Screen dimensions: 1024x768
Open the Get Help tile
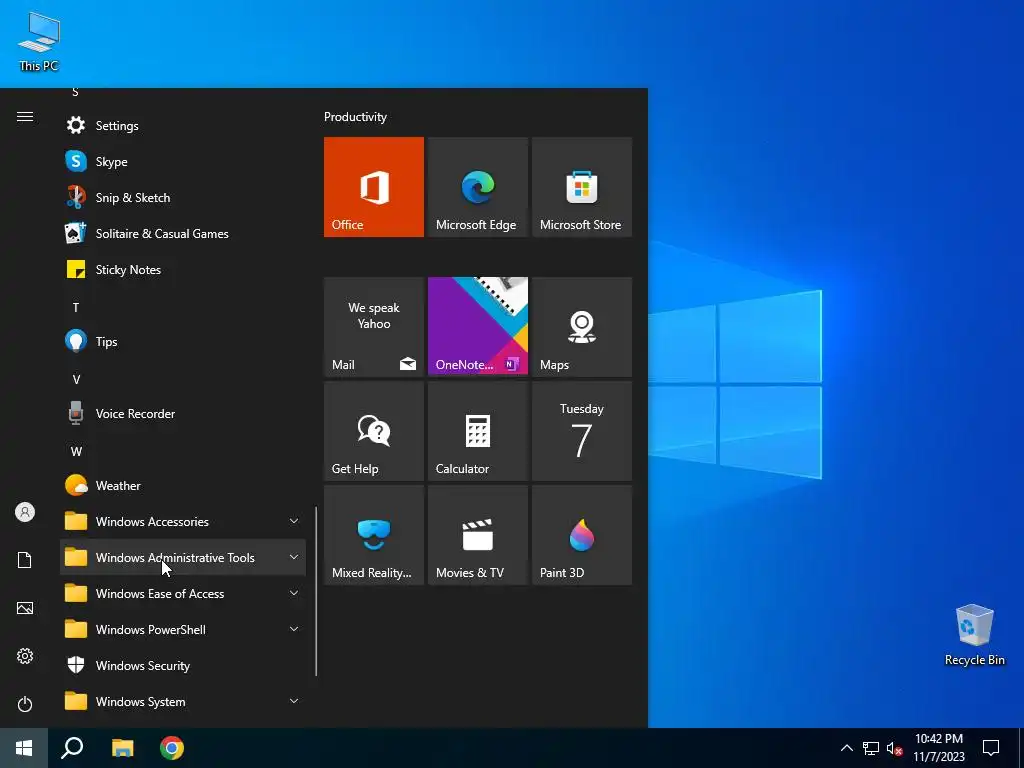pyautogui.click(x=374, y=431)
